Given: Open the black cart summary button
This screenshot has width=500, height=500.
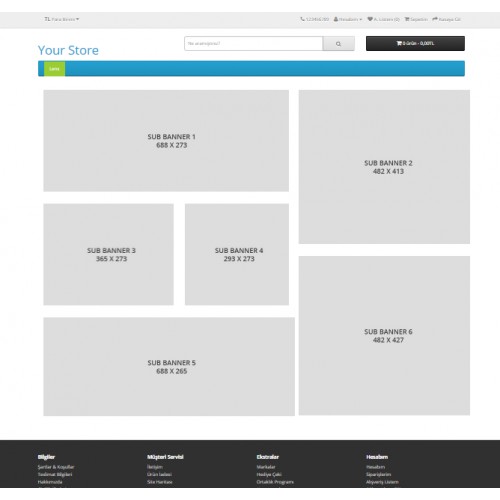Looking at the screenshot, I should click(415, 43).
